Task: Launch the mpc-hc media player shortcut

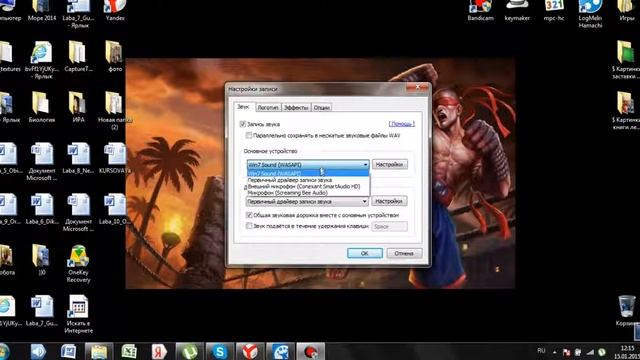Action: (x=554, y=10)
